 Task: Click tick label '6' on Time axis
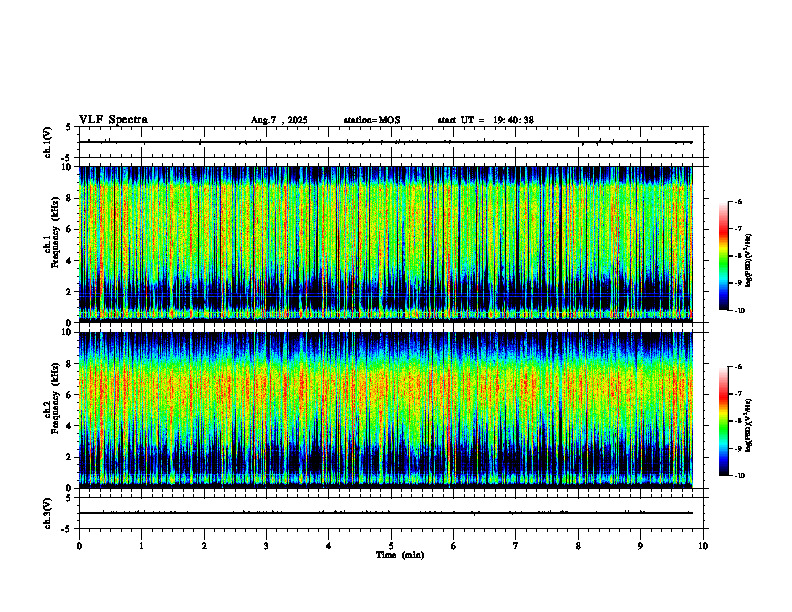(x=454, y=546)
